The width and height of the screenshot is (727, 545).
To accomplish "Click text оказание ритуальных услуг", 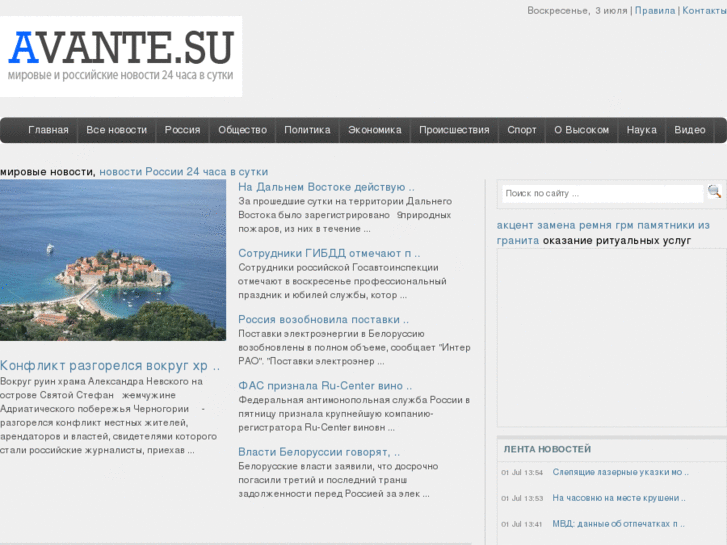I will tap(617, 241).
